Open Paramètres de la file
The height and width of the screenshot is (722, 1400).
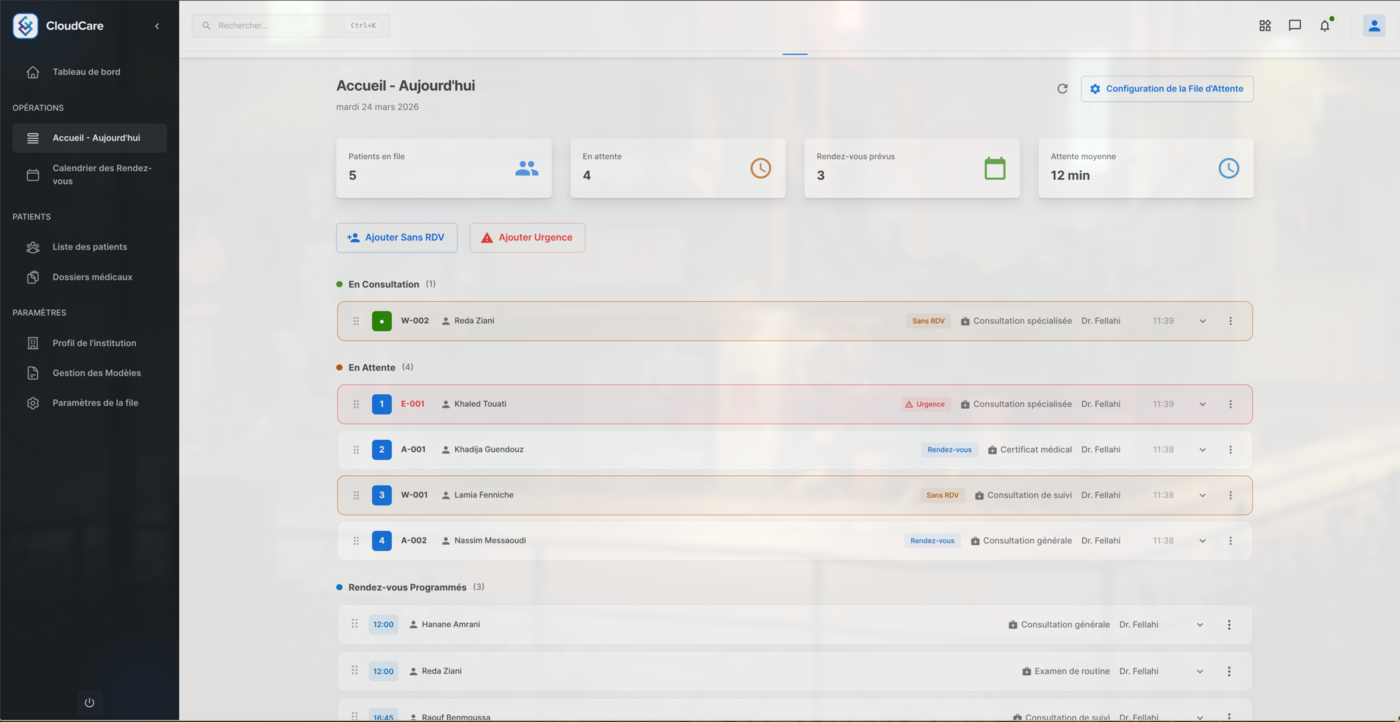[x=96, y=402]
